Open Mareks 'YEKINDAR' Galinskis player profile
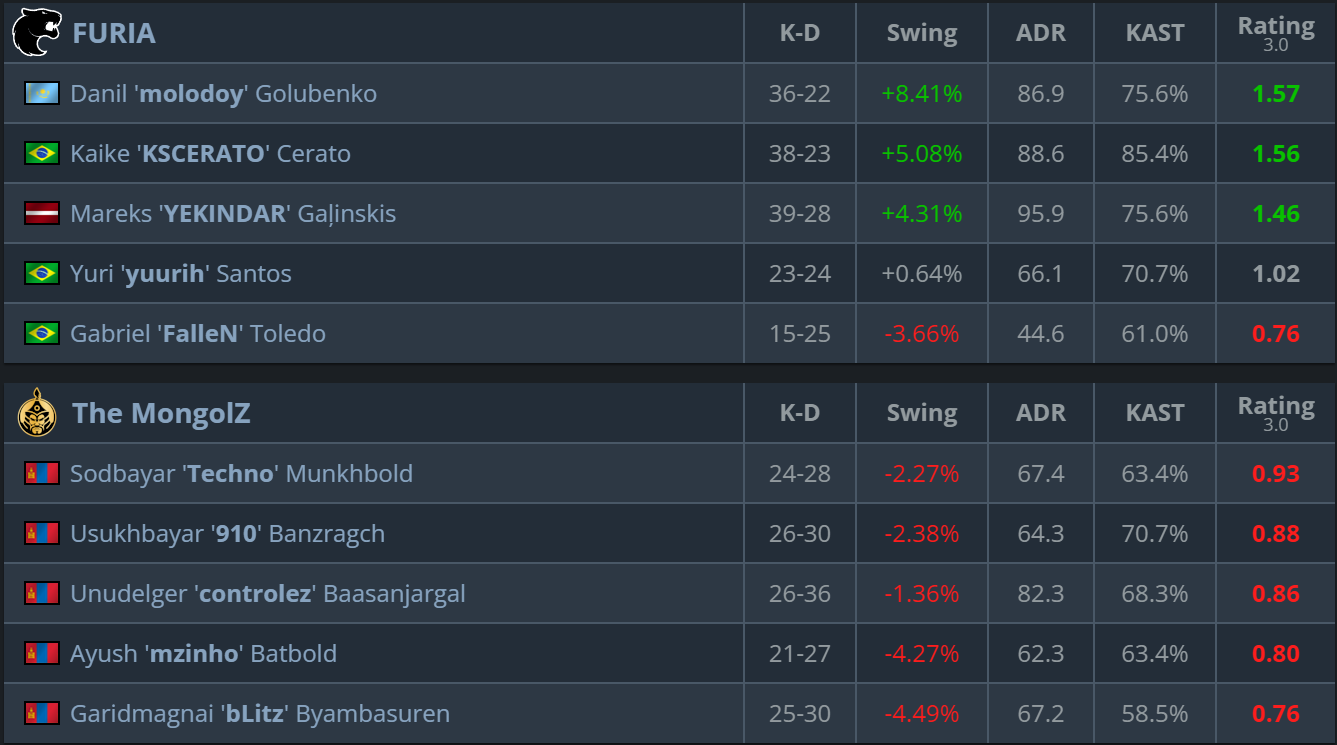 233,214
